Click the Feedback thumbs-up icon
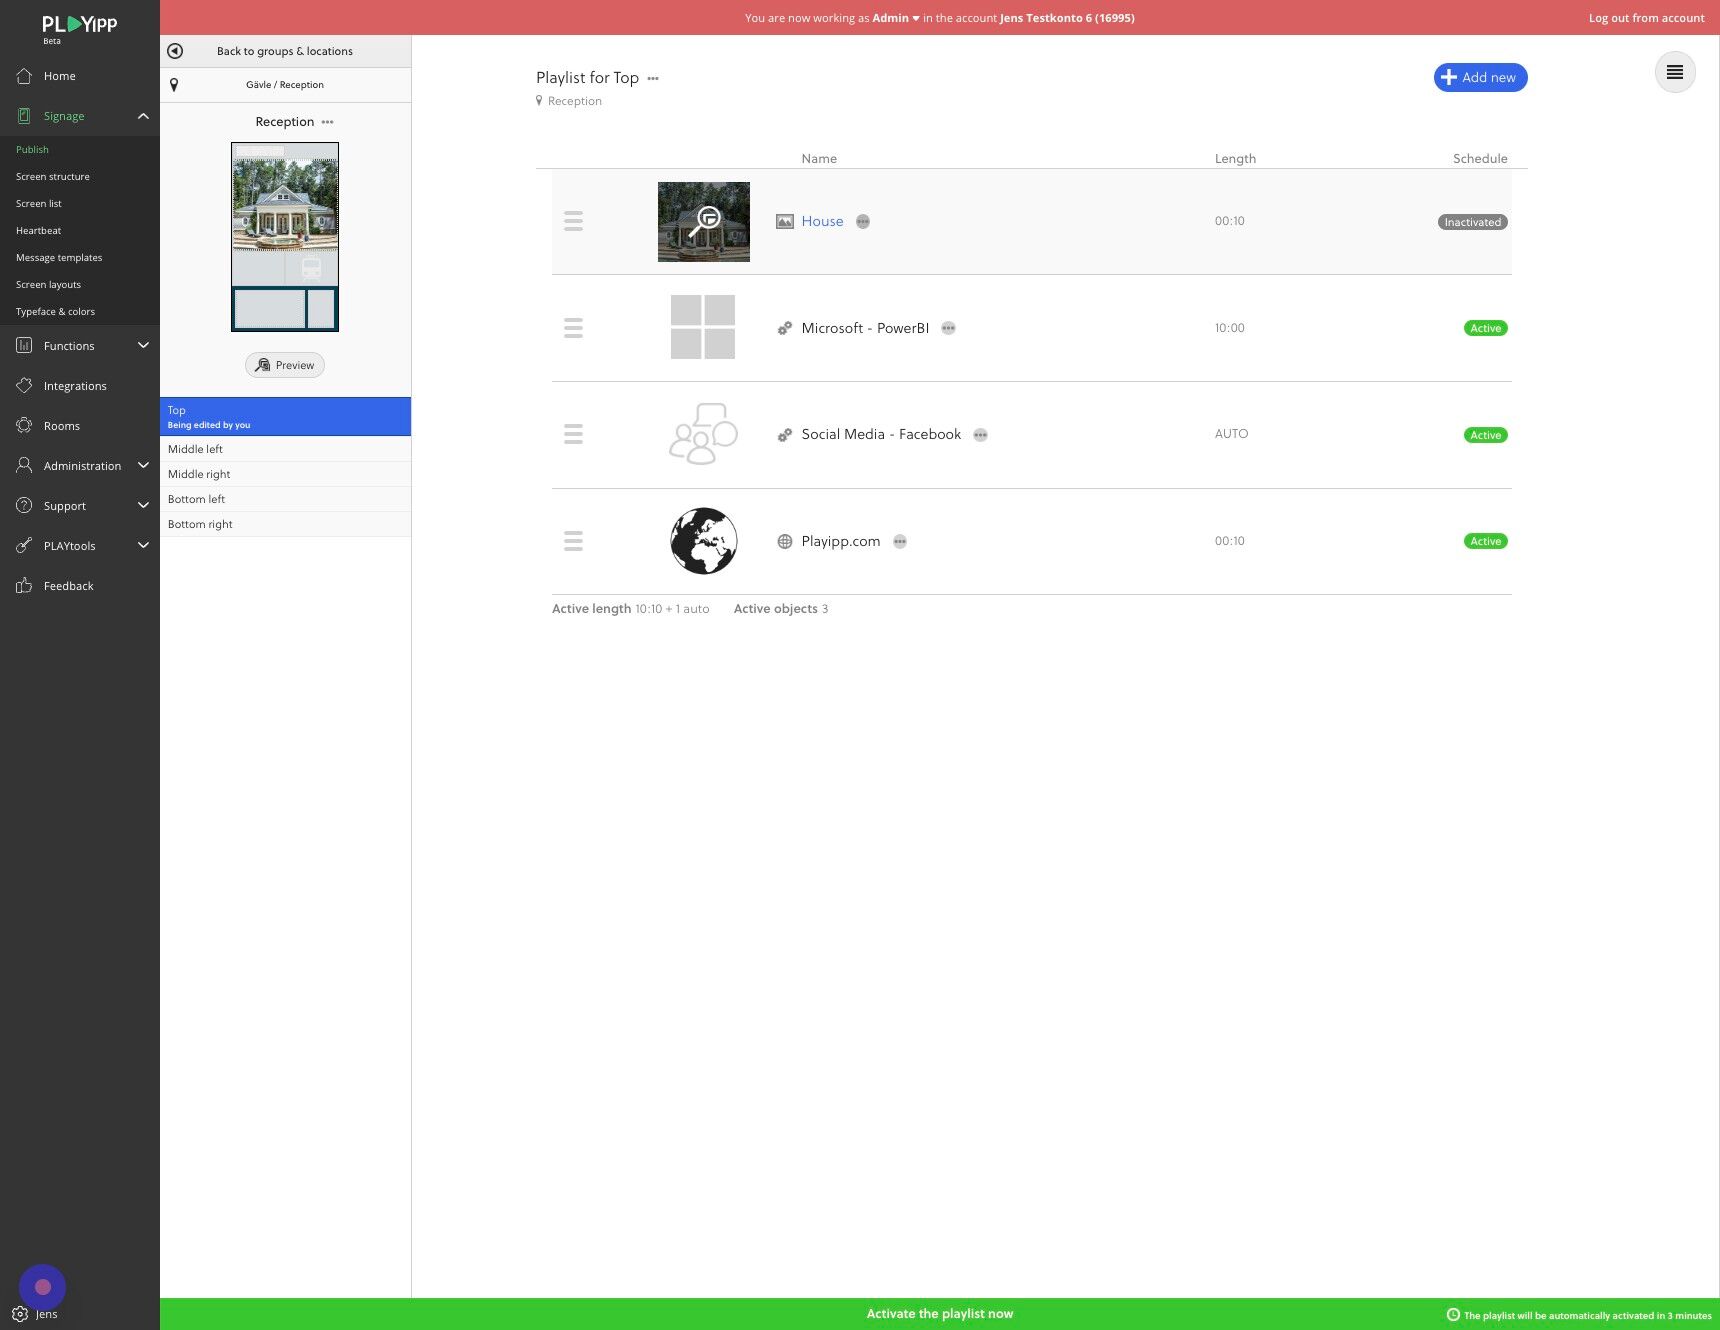Image resolution: width=1720 pixels, height=1330 pixels. click(24, 586)
